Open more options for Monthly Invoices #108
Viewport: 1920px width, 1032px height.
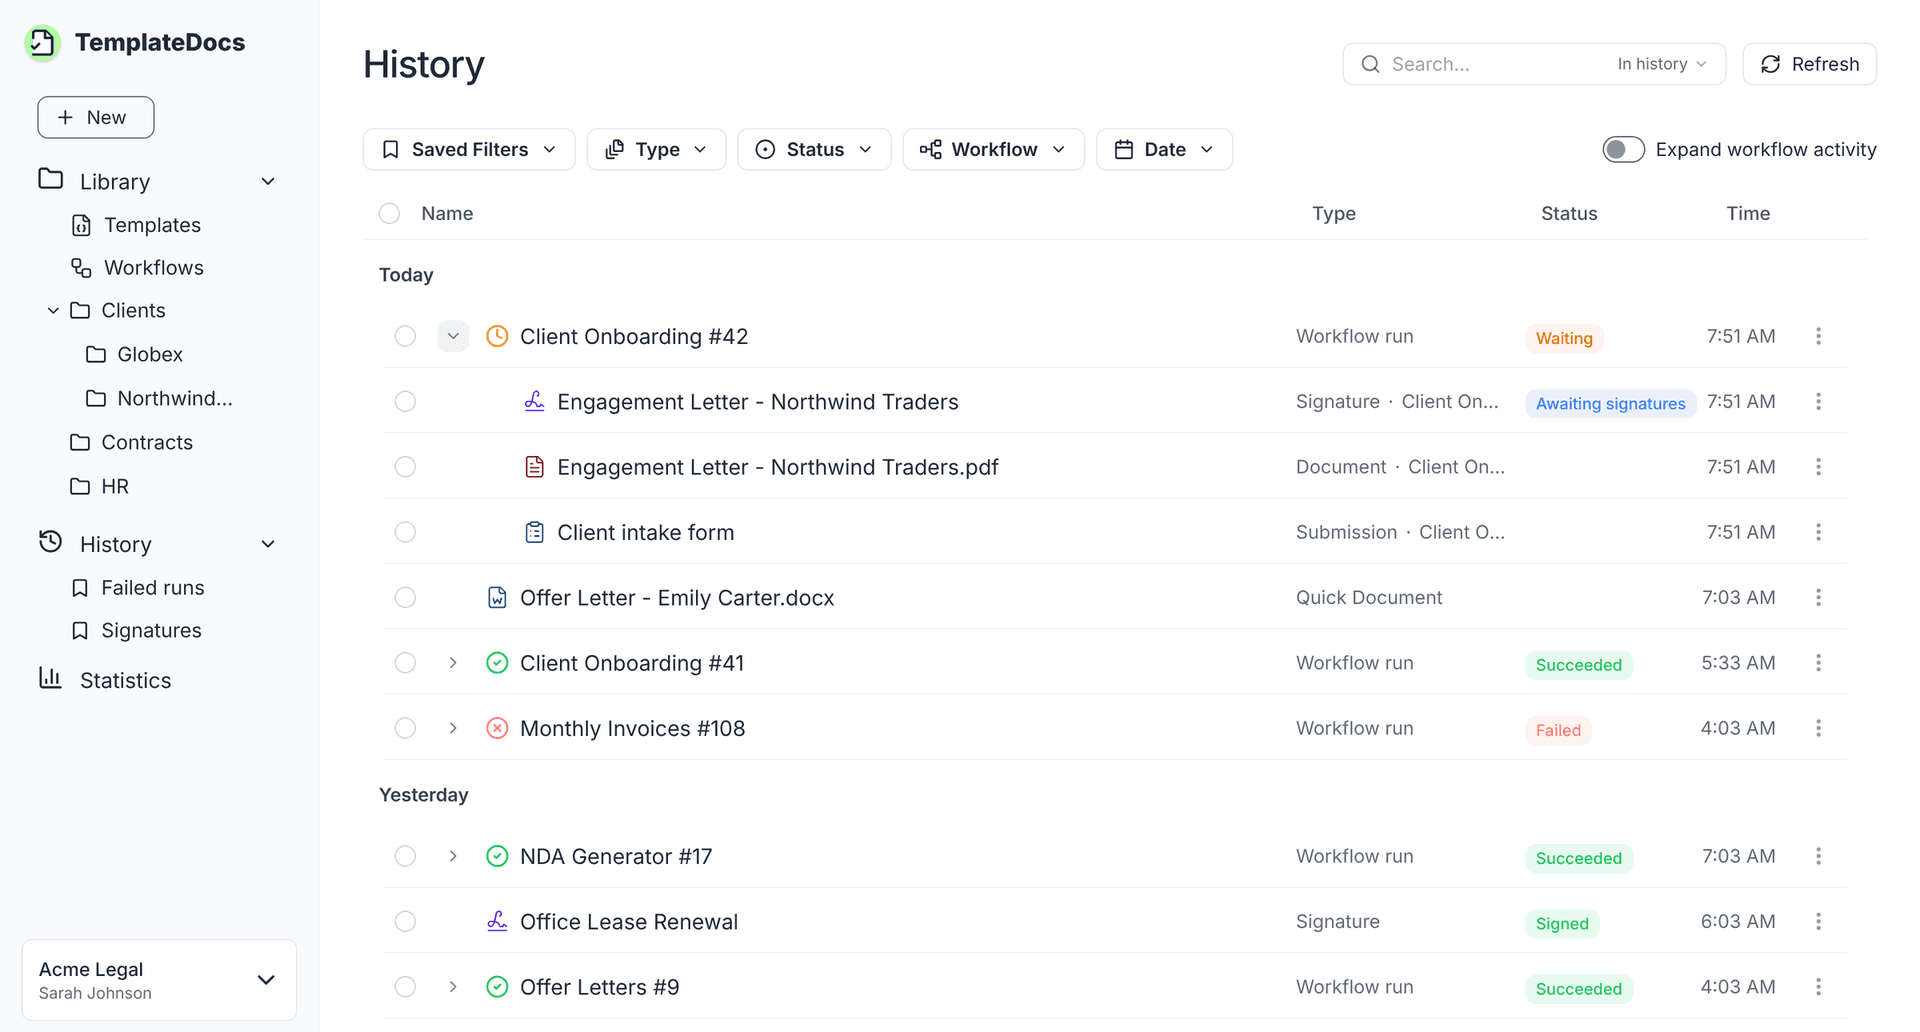[x=1818, y=728]
